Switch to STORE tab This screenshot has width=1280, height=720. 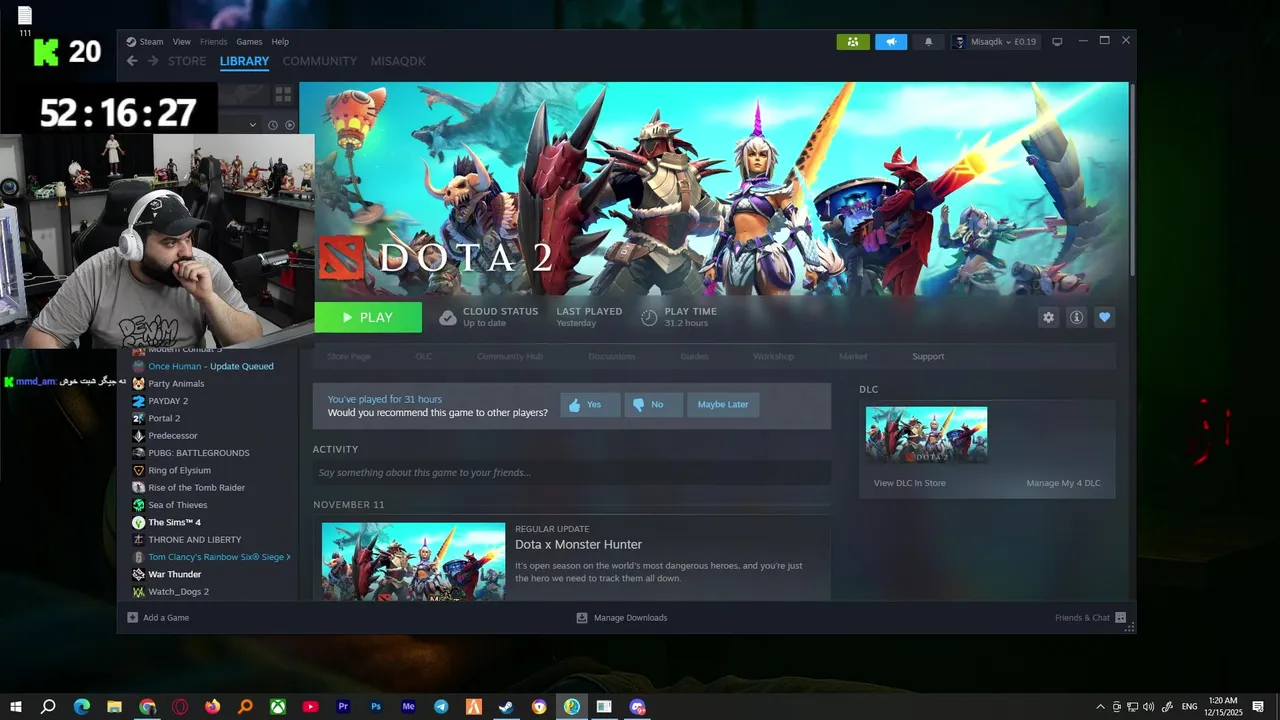point(187,61)
